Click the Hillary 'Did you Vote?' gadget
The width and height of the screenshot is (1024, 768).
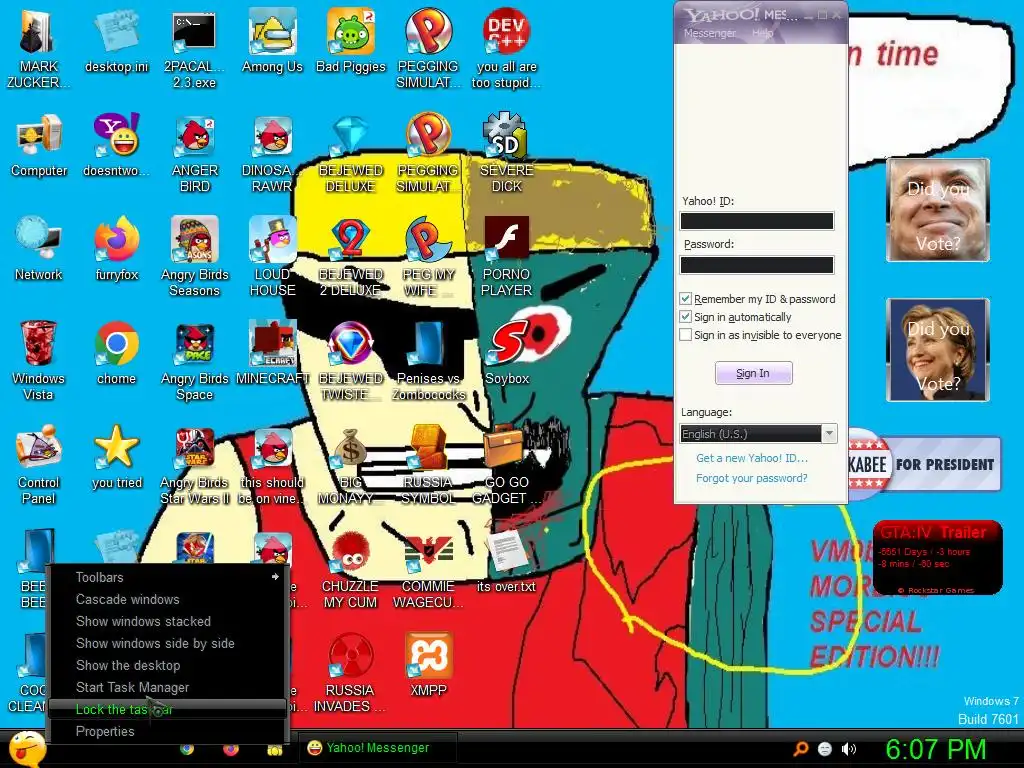(x=938, y=349)
